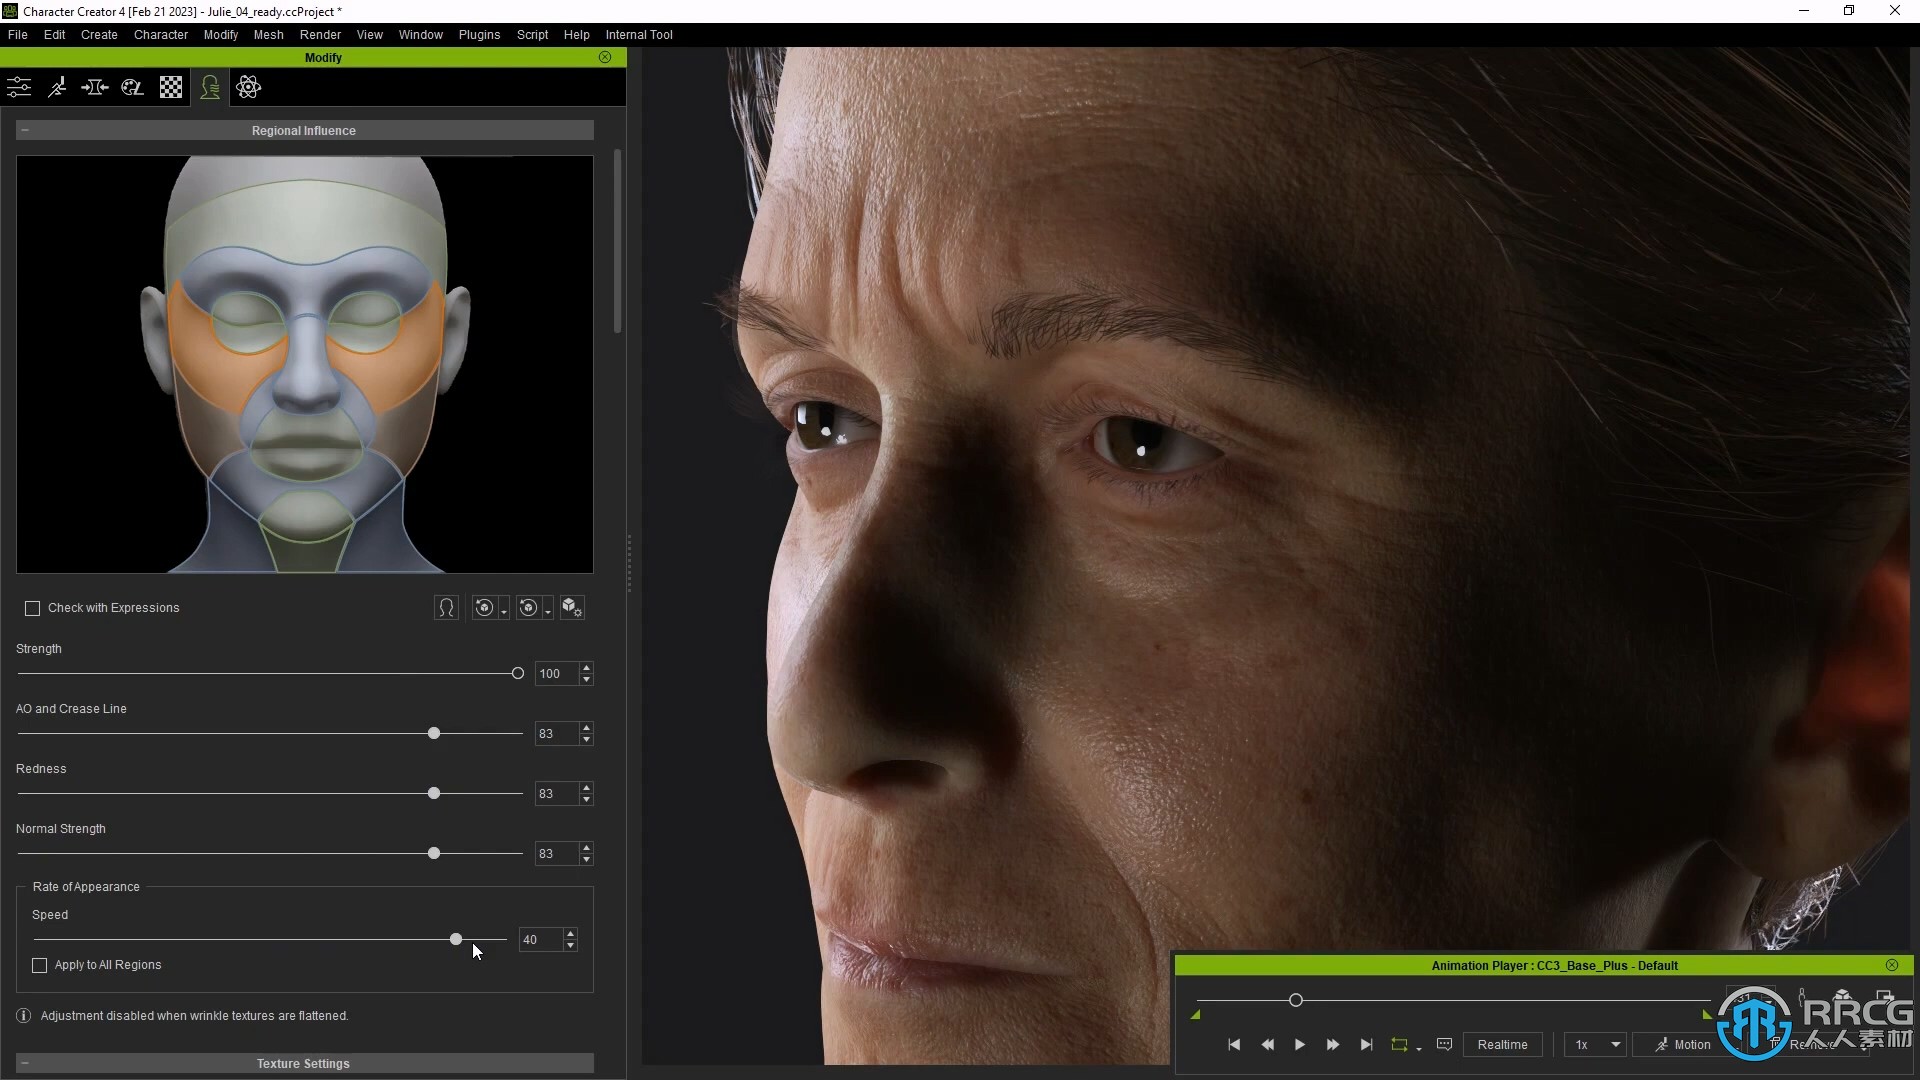Screen dimensions: 1920x1080
Task: Collapse the Regional Influence section
Action: [25, 130]
